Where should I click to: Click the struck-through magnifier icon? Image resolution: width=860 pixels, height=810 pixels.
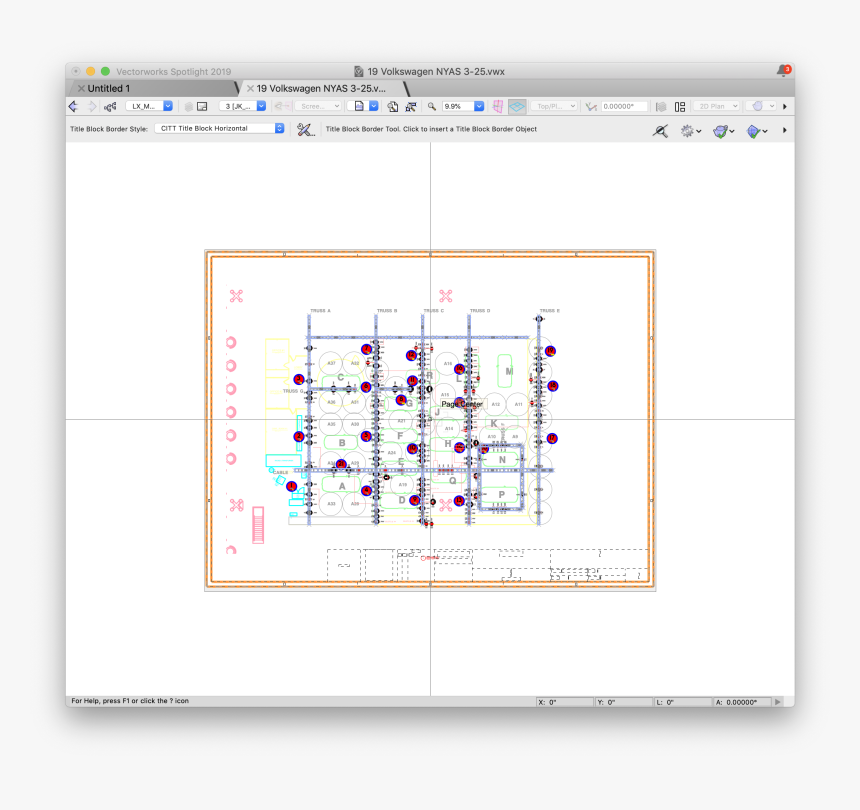pos(660,130)
